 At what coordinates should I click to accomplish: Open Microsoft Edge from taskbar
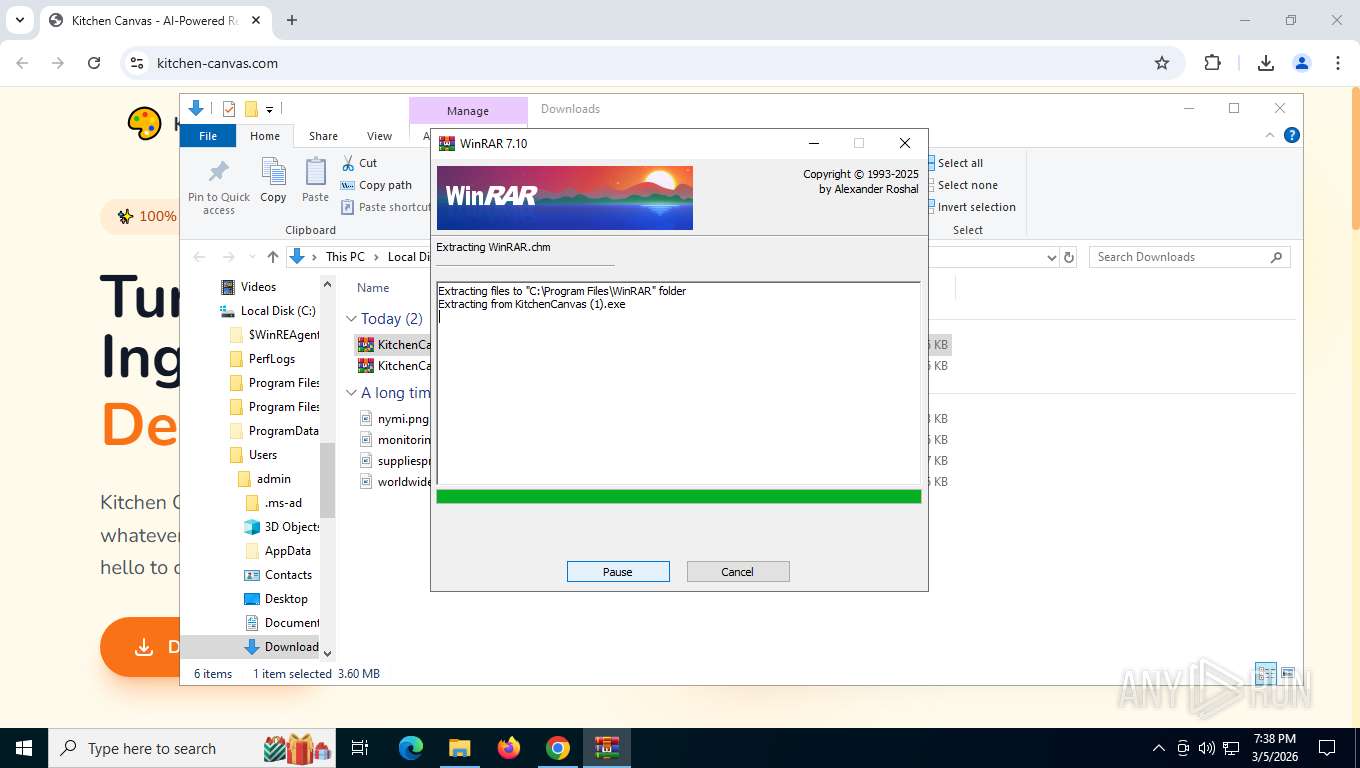click(x=410, y=748)
